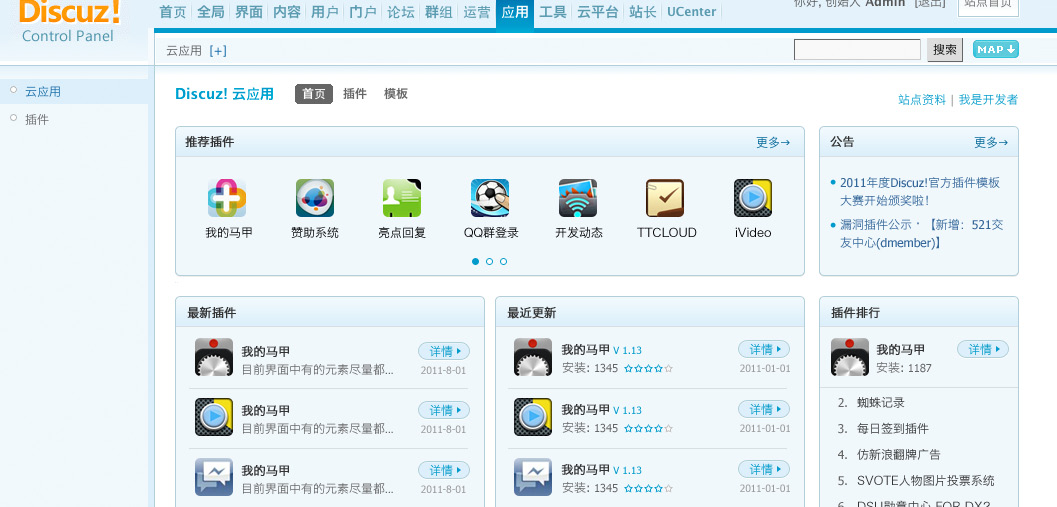The image size is (1057, 507).
Task: Select the third carousel page dot
Action: pos(504,262)
